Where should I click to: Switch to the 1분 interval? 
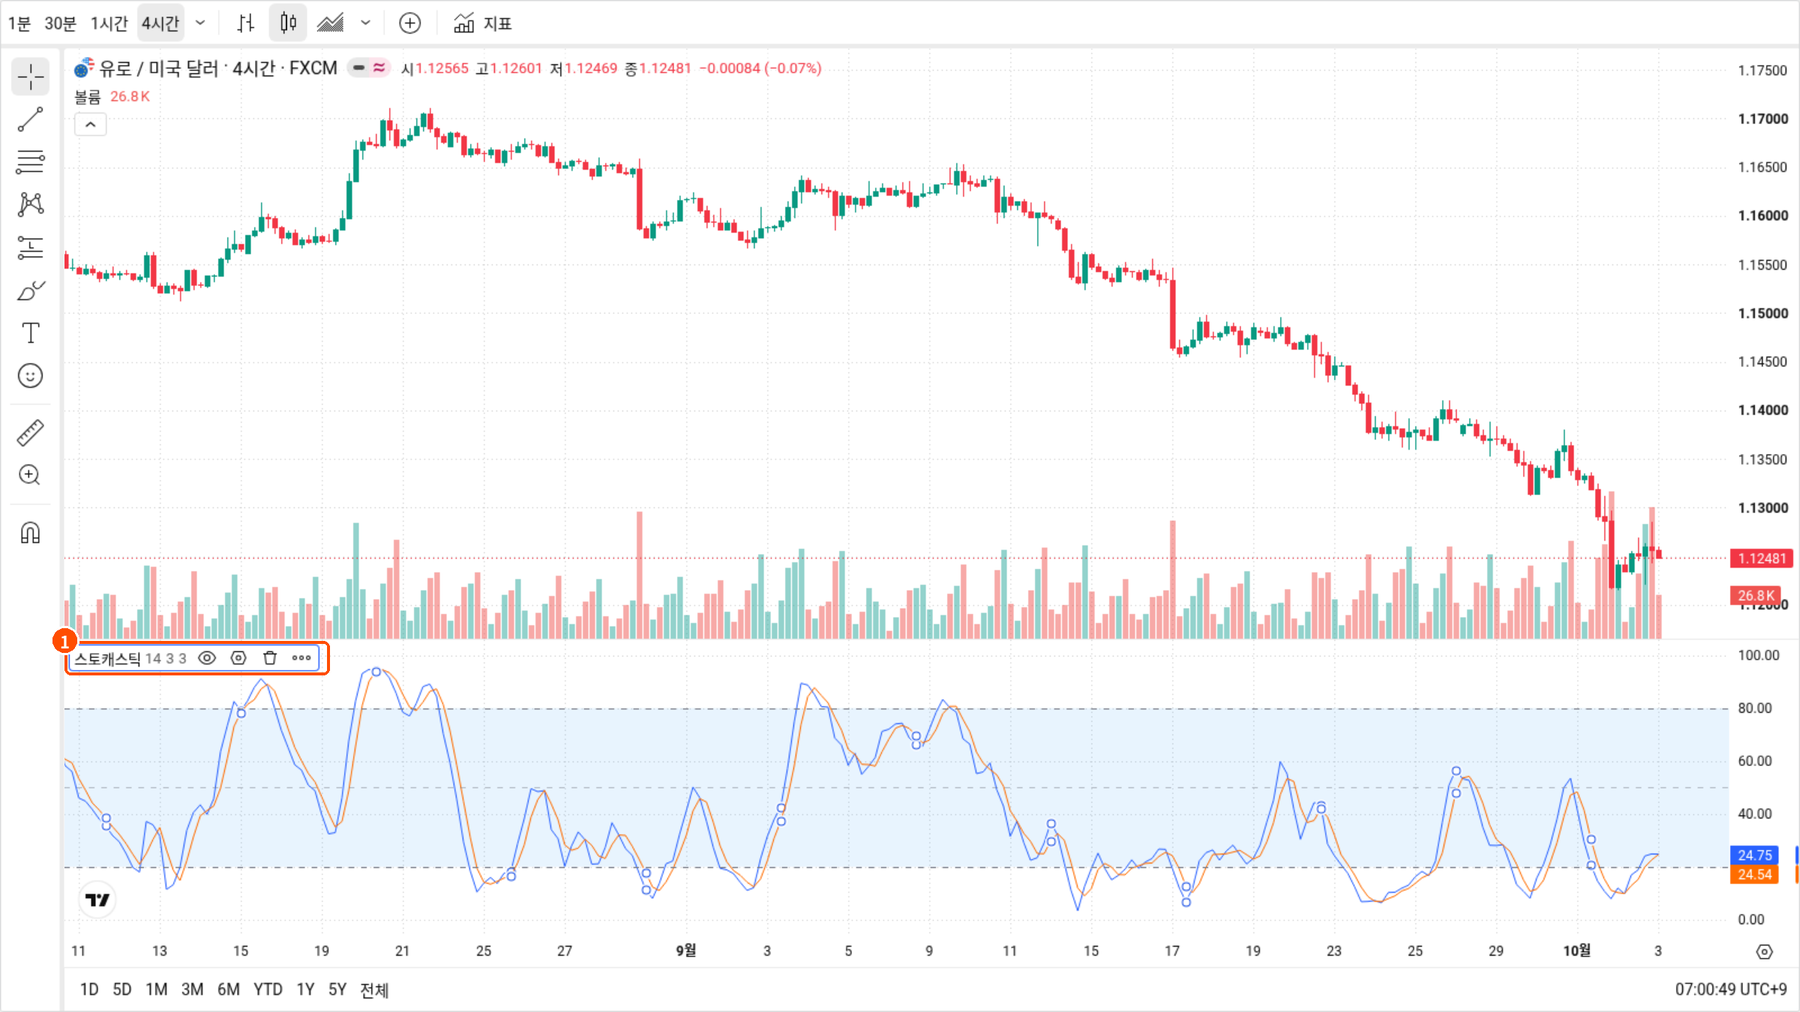(x=19, y=23)
